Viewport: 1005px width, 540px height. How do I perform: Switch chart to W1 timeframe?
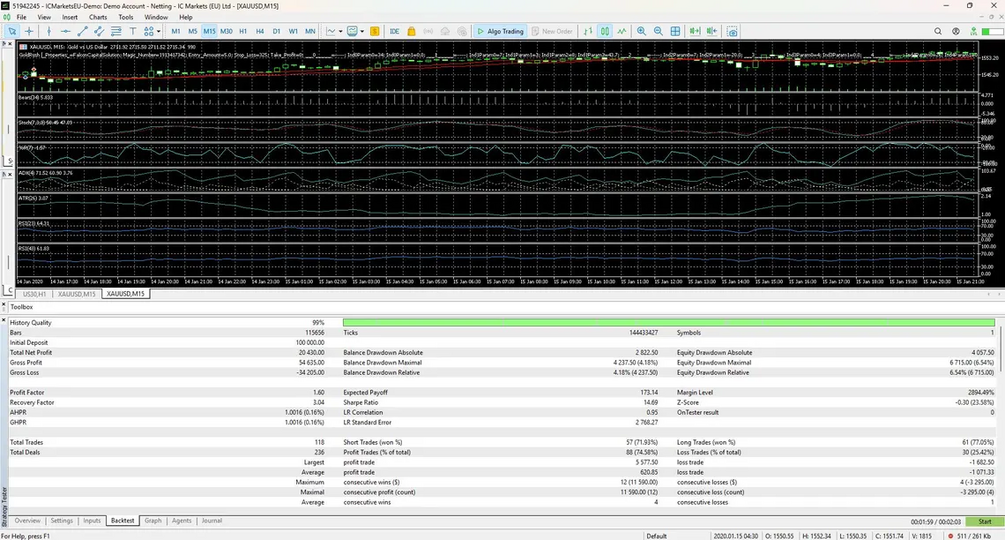pos(293,31)
